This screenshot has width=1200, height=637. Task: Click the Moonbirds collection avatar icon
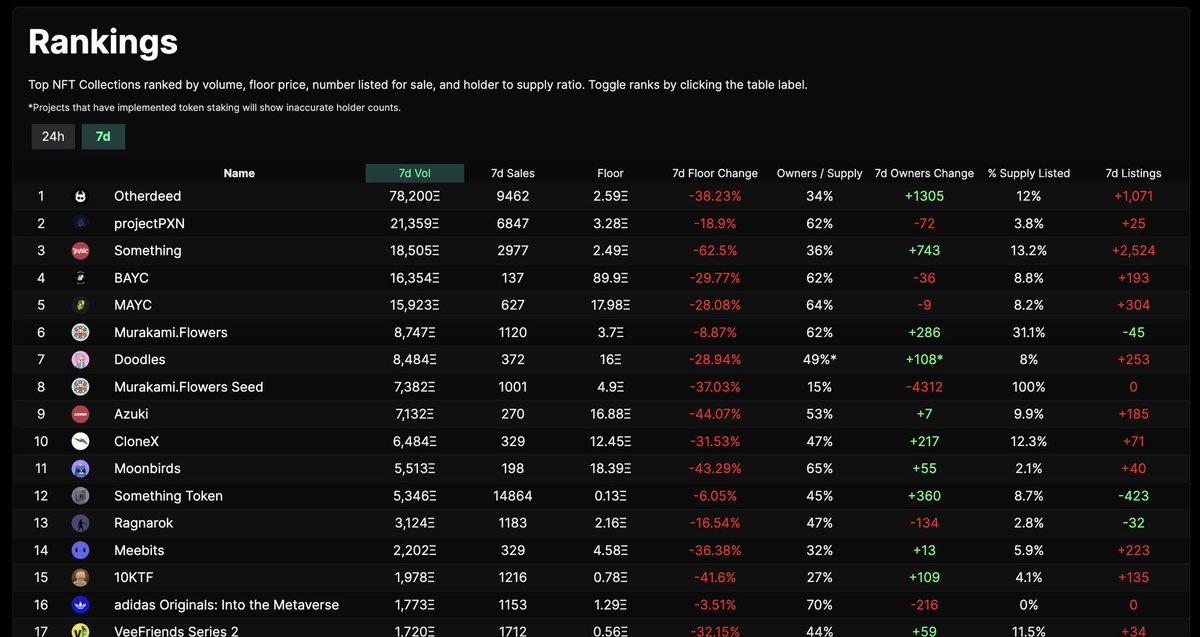(80, 469)
